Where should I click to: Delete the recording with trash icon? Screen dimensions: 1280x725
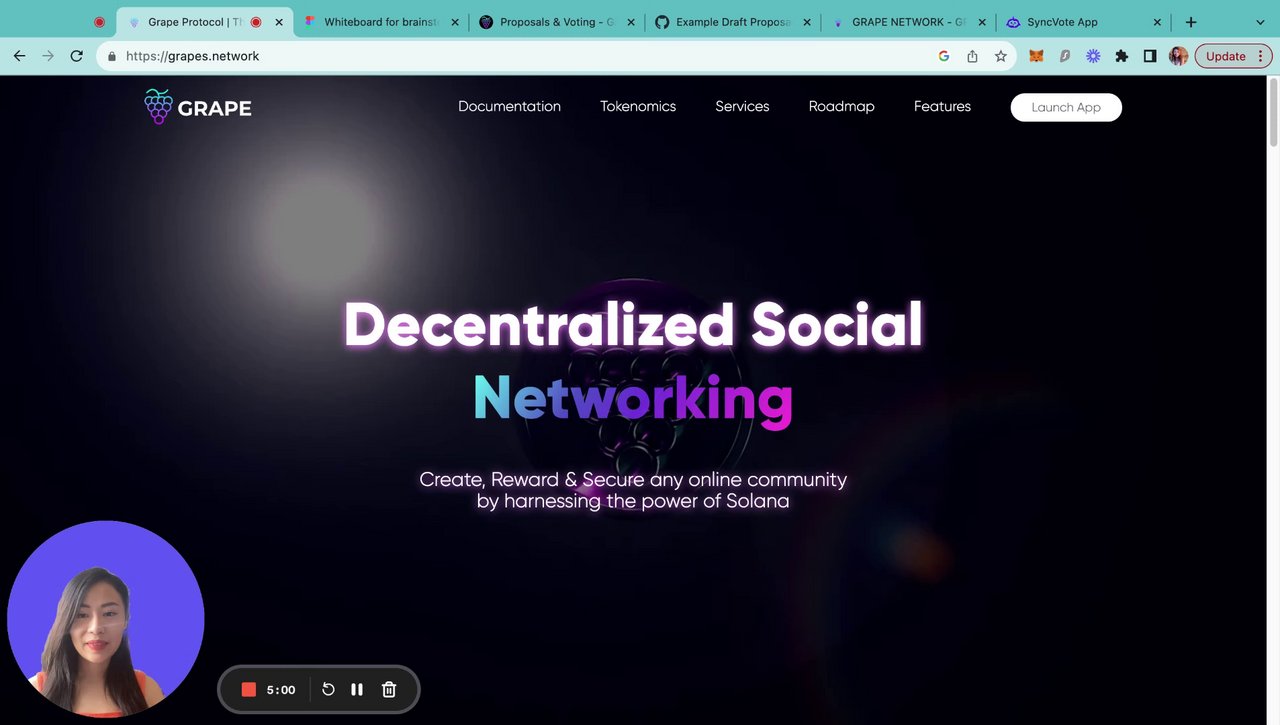click(x=389, y=689)
